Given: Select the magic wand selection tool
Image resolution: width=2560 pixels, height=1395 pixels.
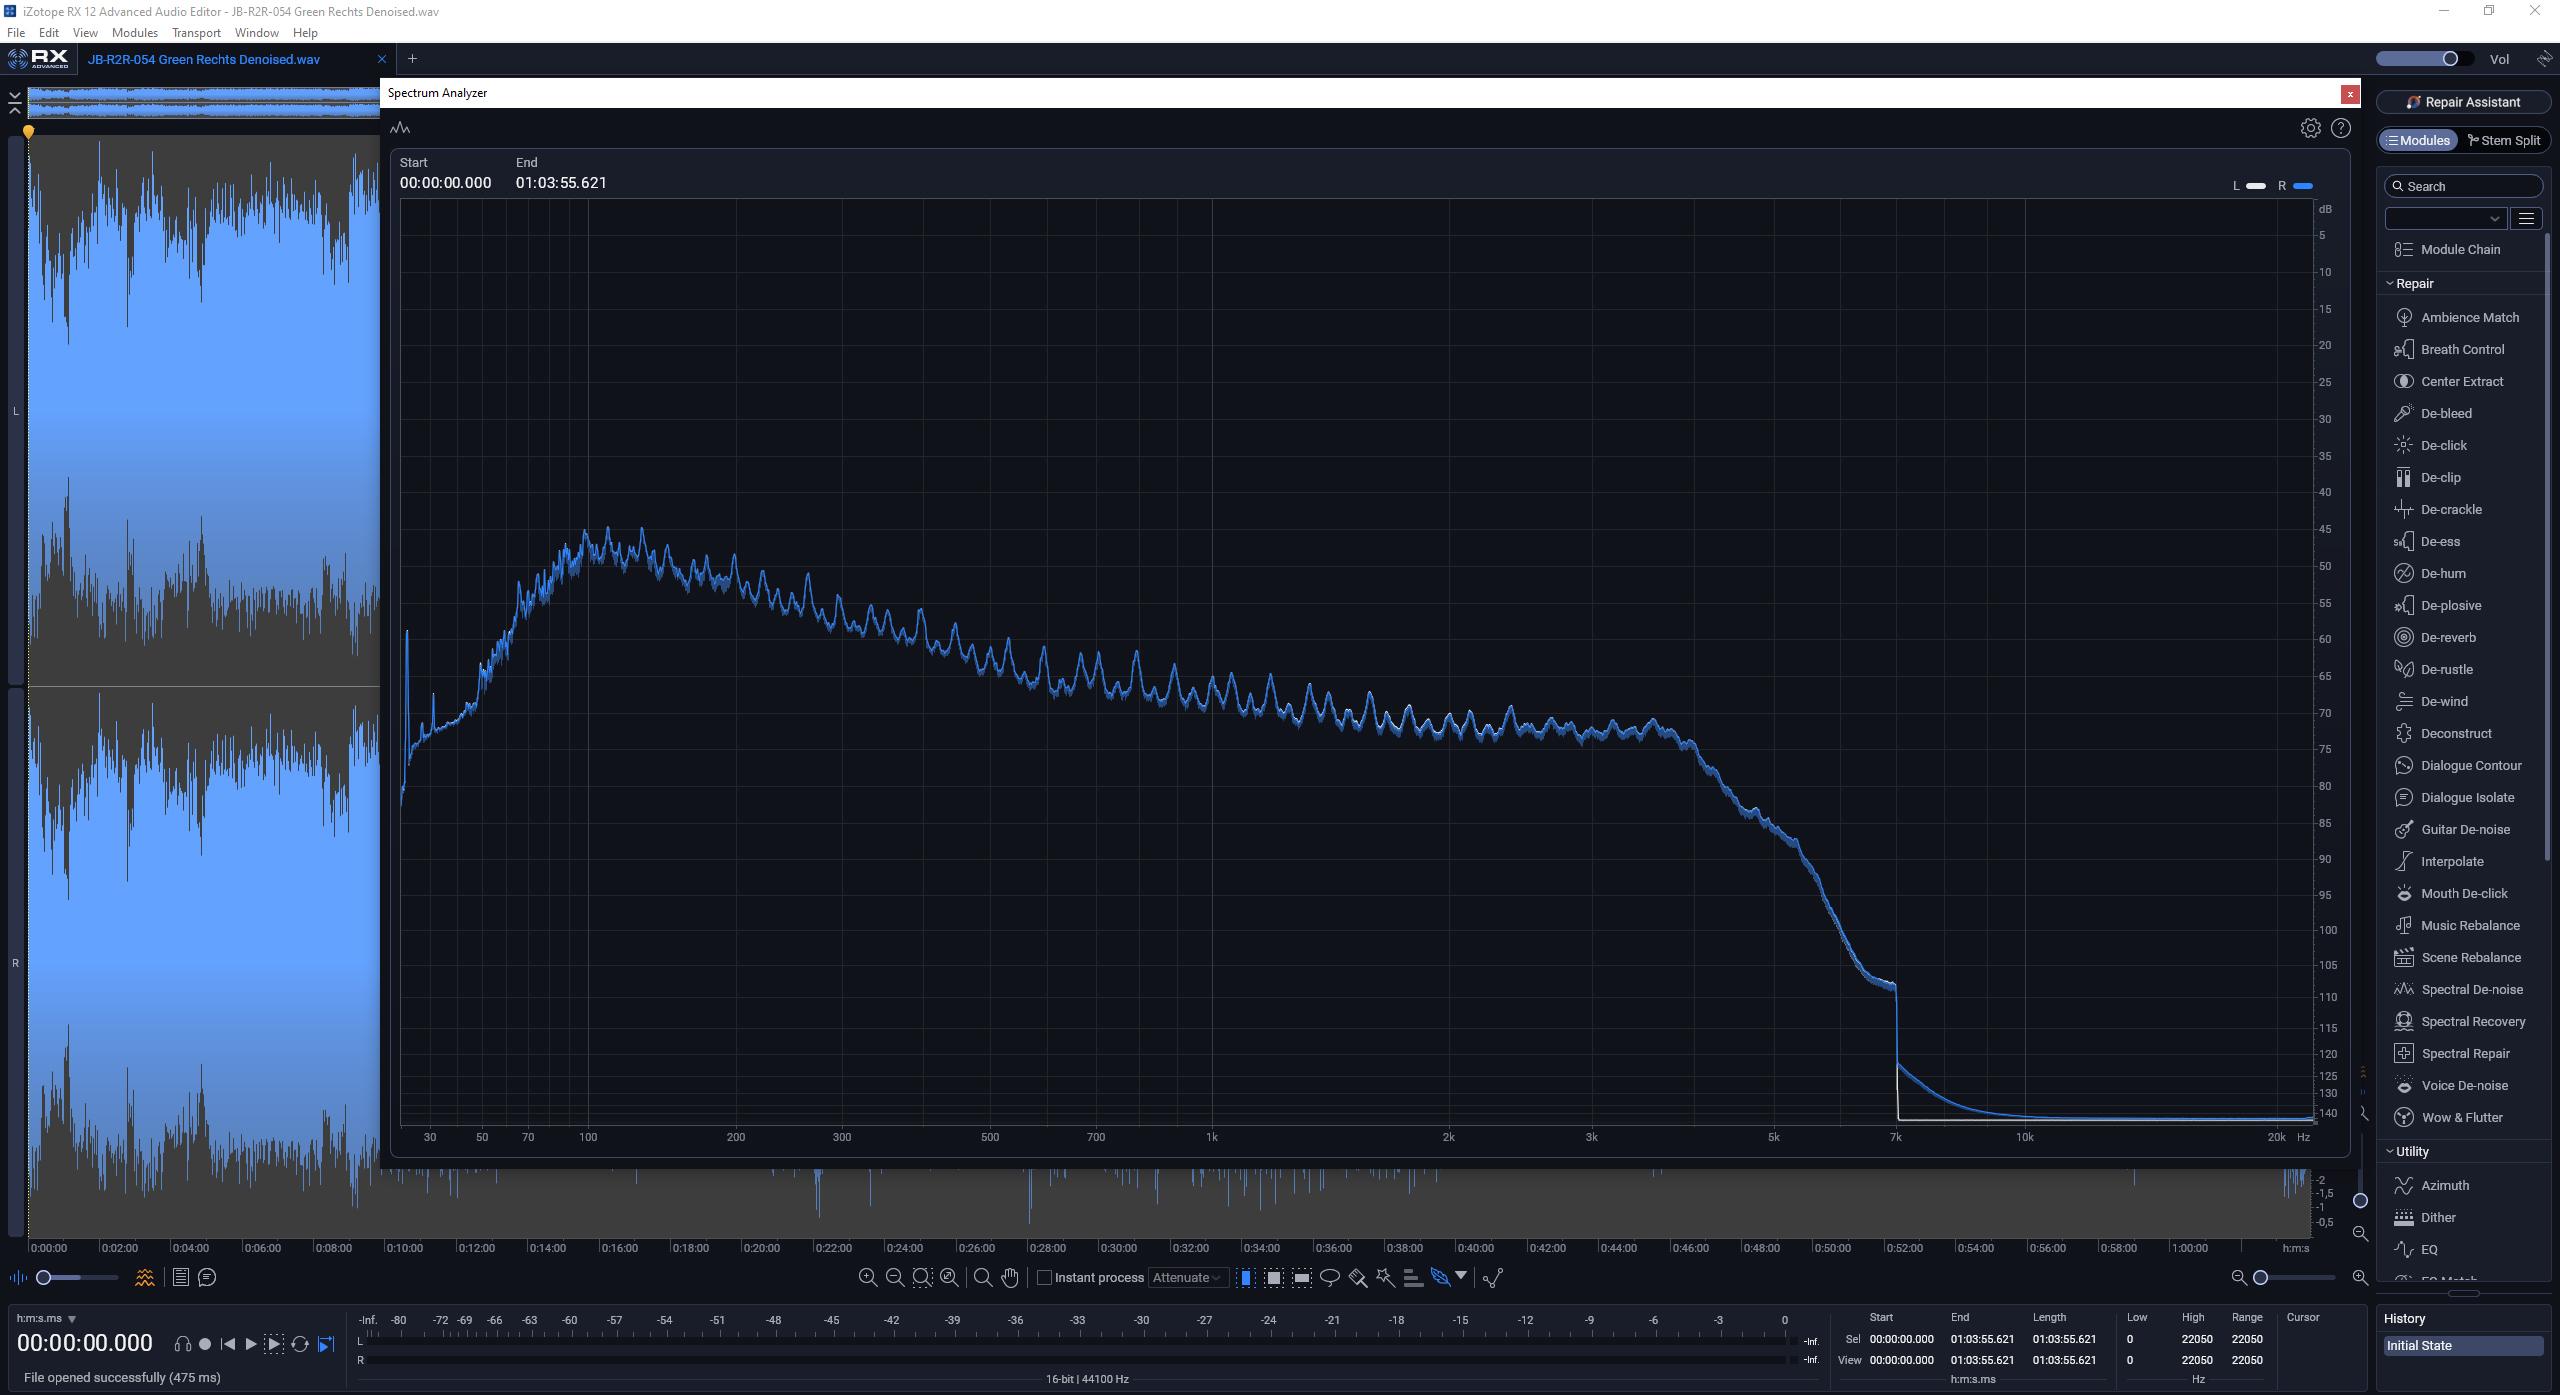Looking at the screenshot, I should coord(1385,1277).
